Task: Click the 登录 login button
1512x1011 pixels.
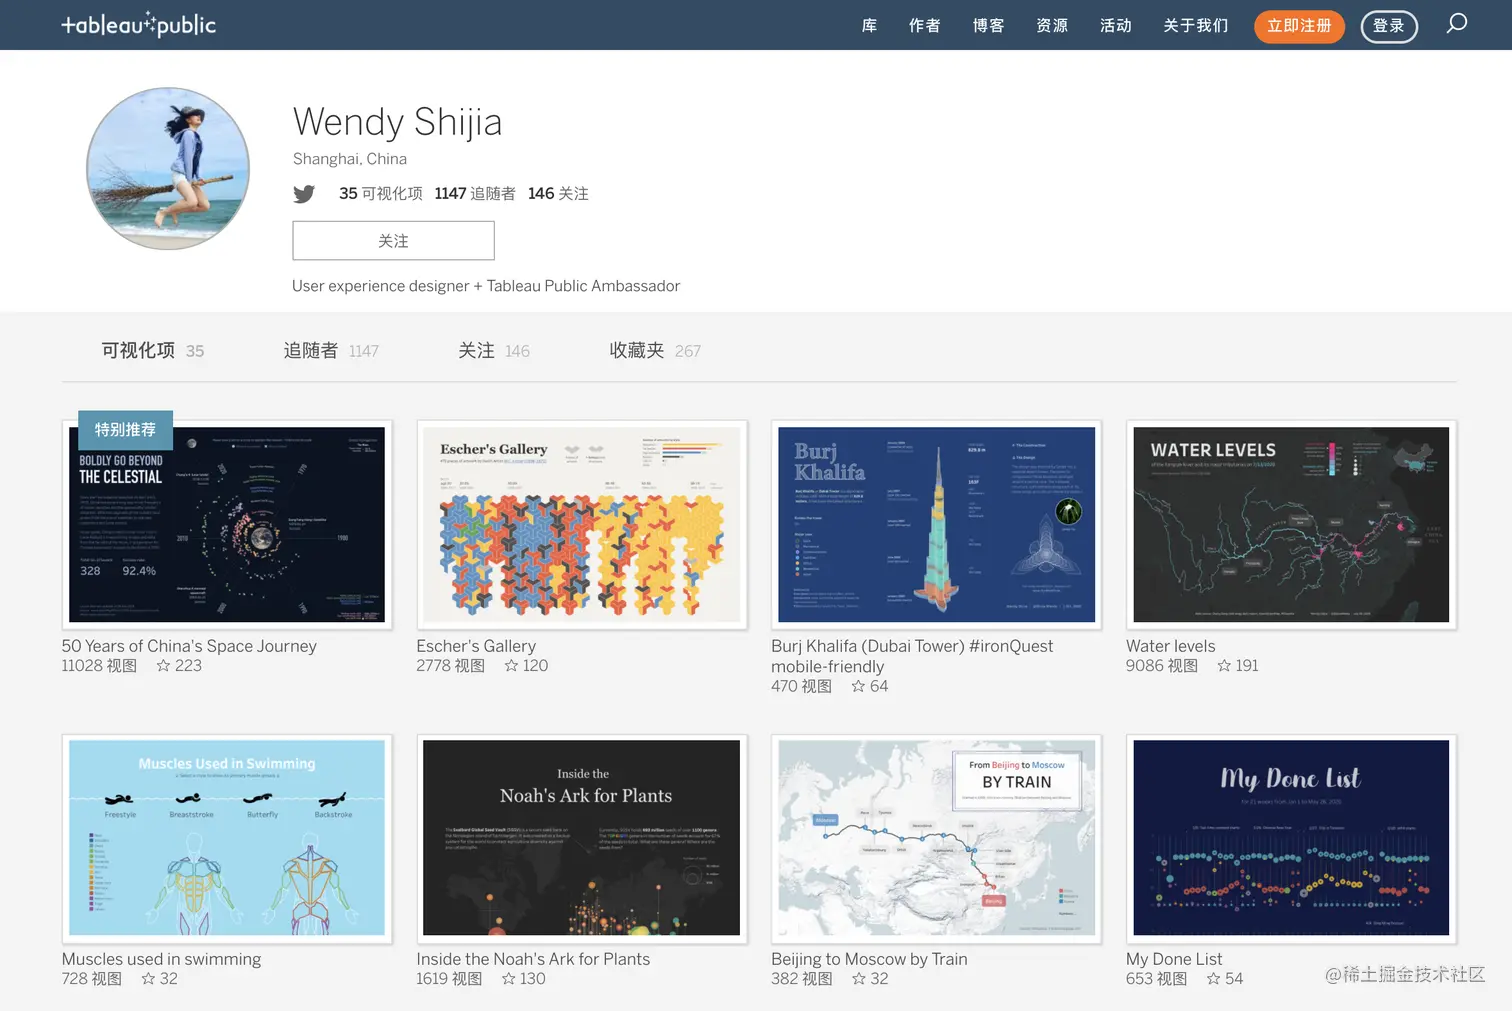Action: coord(1389,26)
